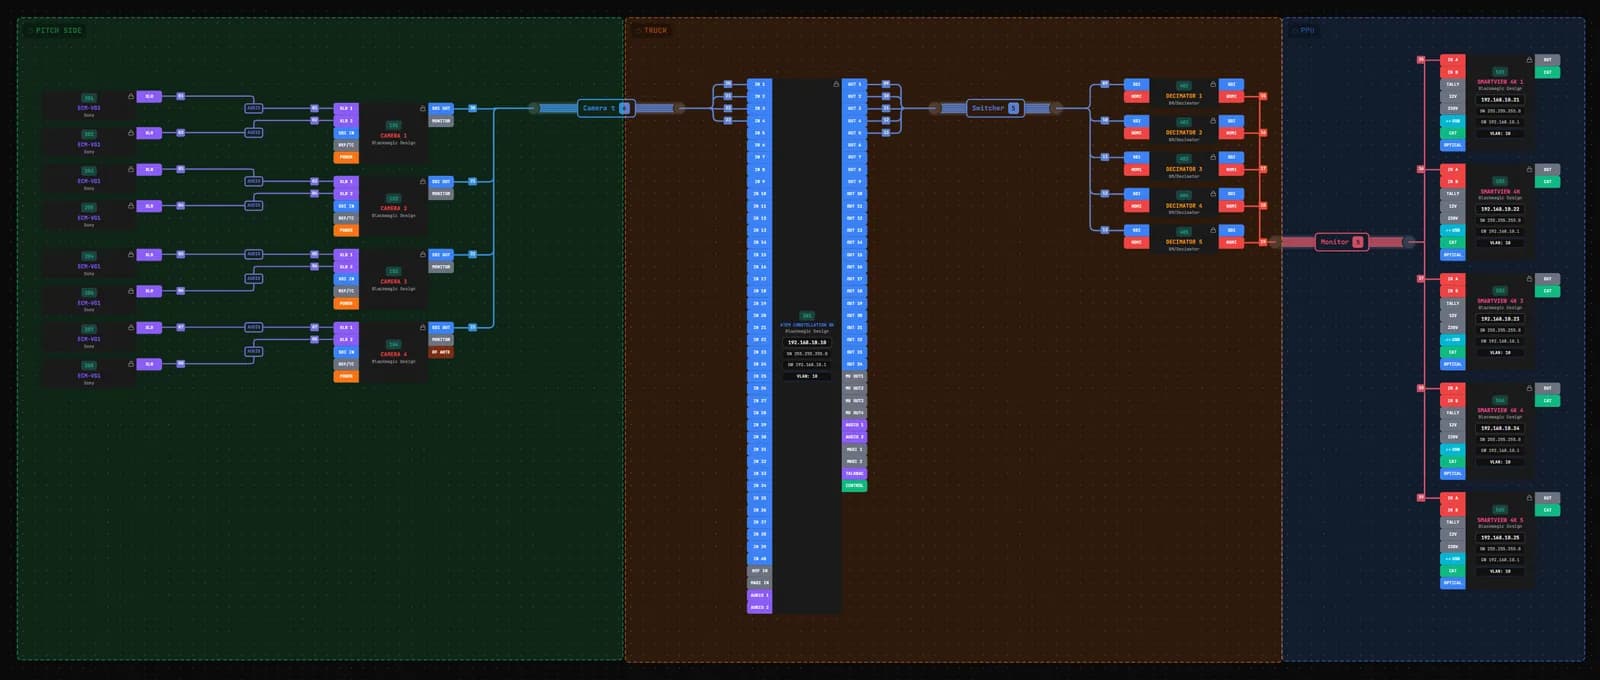1600x680 pixels.
Task: Select the TALLY port on SMARTVIEW 4K 1
Action: (x=1453, y=84)
